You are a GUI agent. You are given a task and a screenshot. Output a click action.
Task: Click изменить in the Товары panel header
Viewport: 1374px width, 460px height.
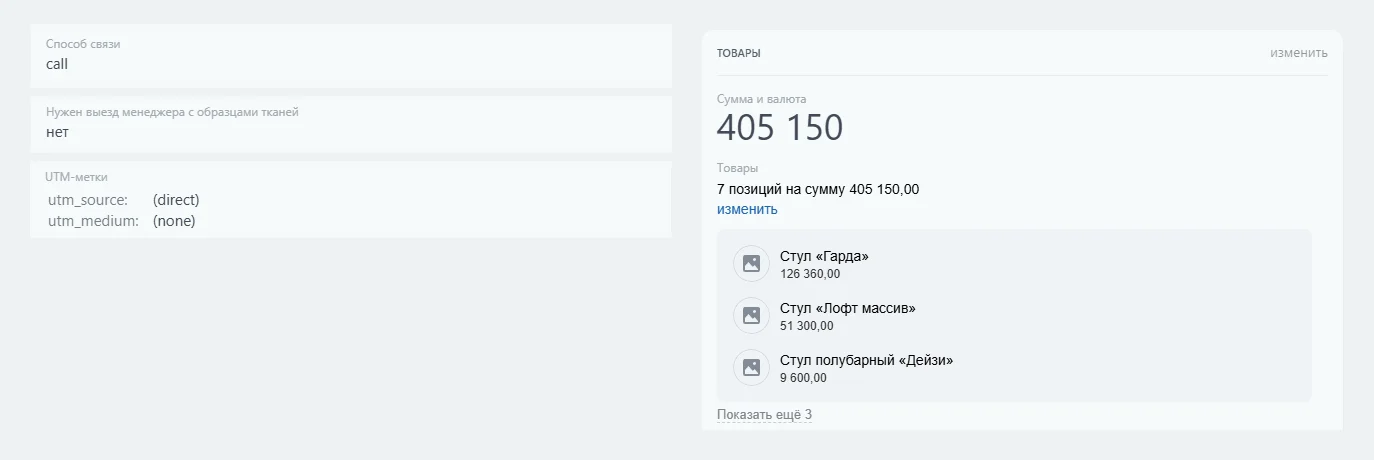tap(1299, 53)
